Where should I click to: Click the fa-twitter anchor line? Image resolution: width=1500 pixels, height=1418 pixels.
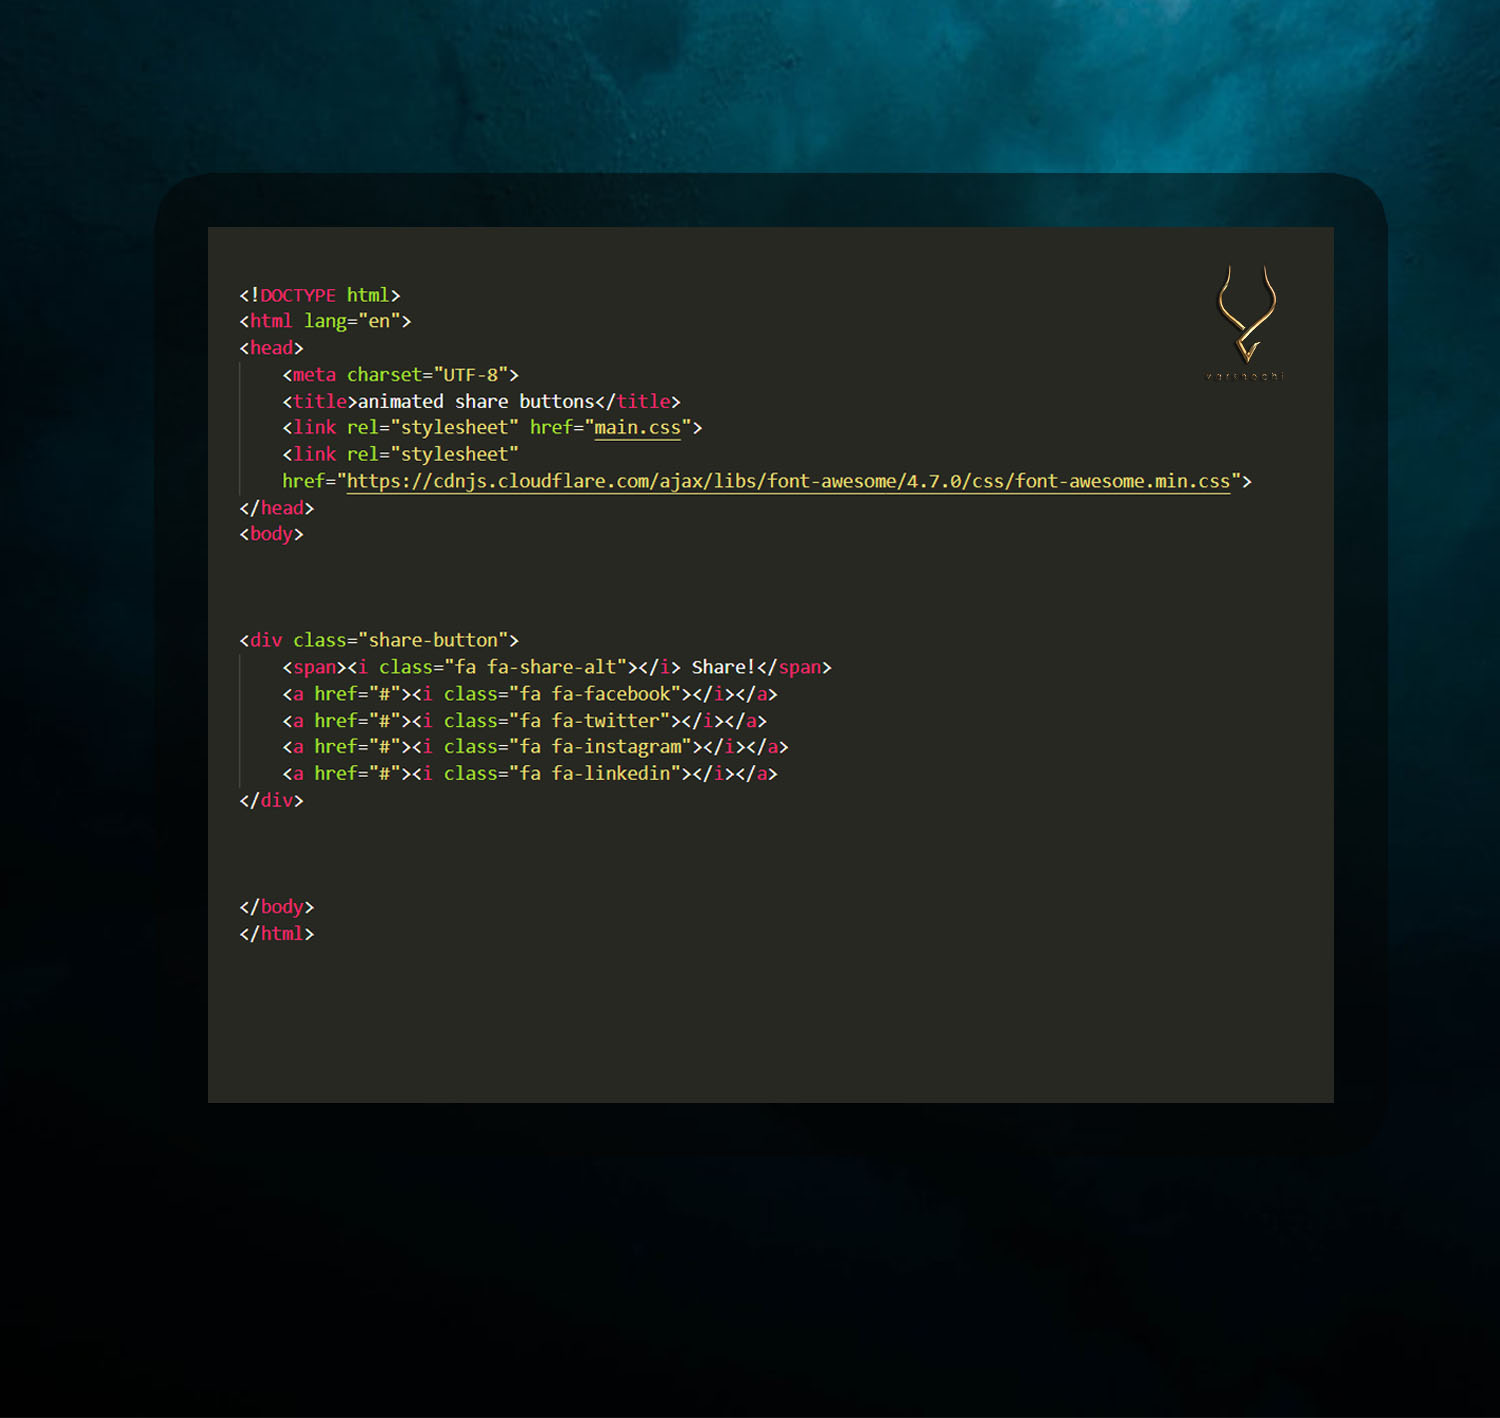[x=524, y=721]
